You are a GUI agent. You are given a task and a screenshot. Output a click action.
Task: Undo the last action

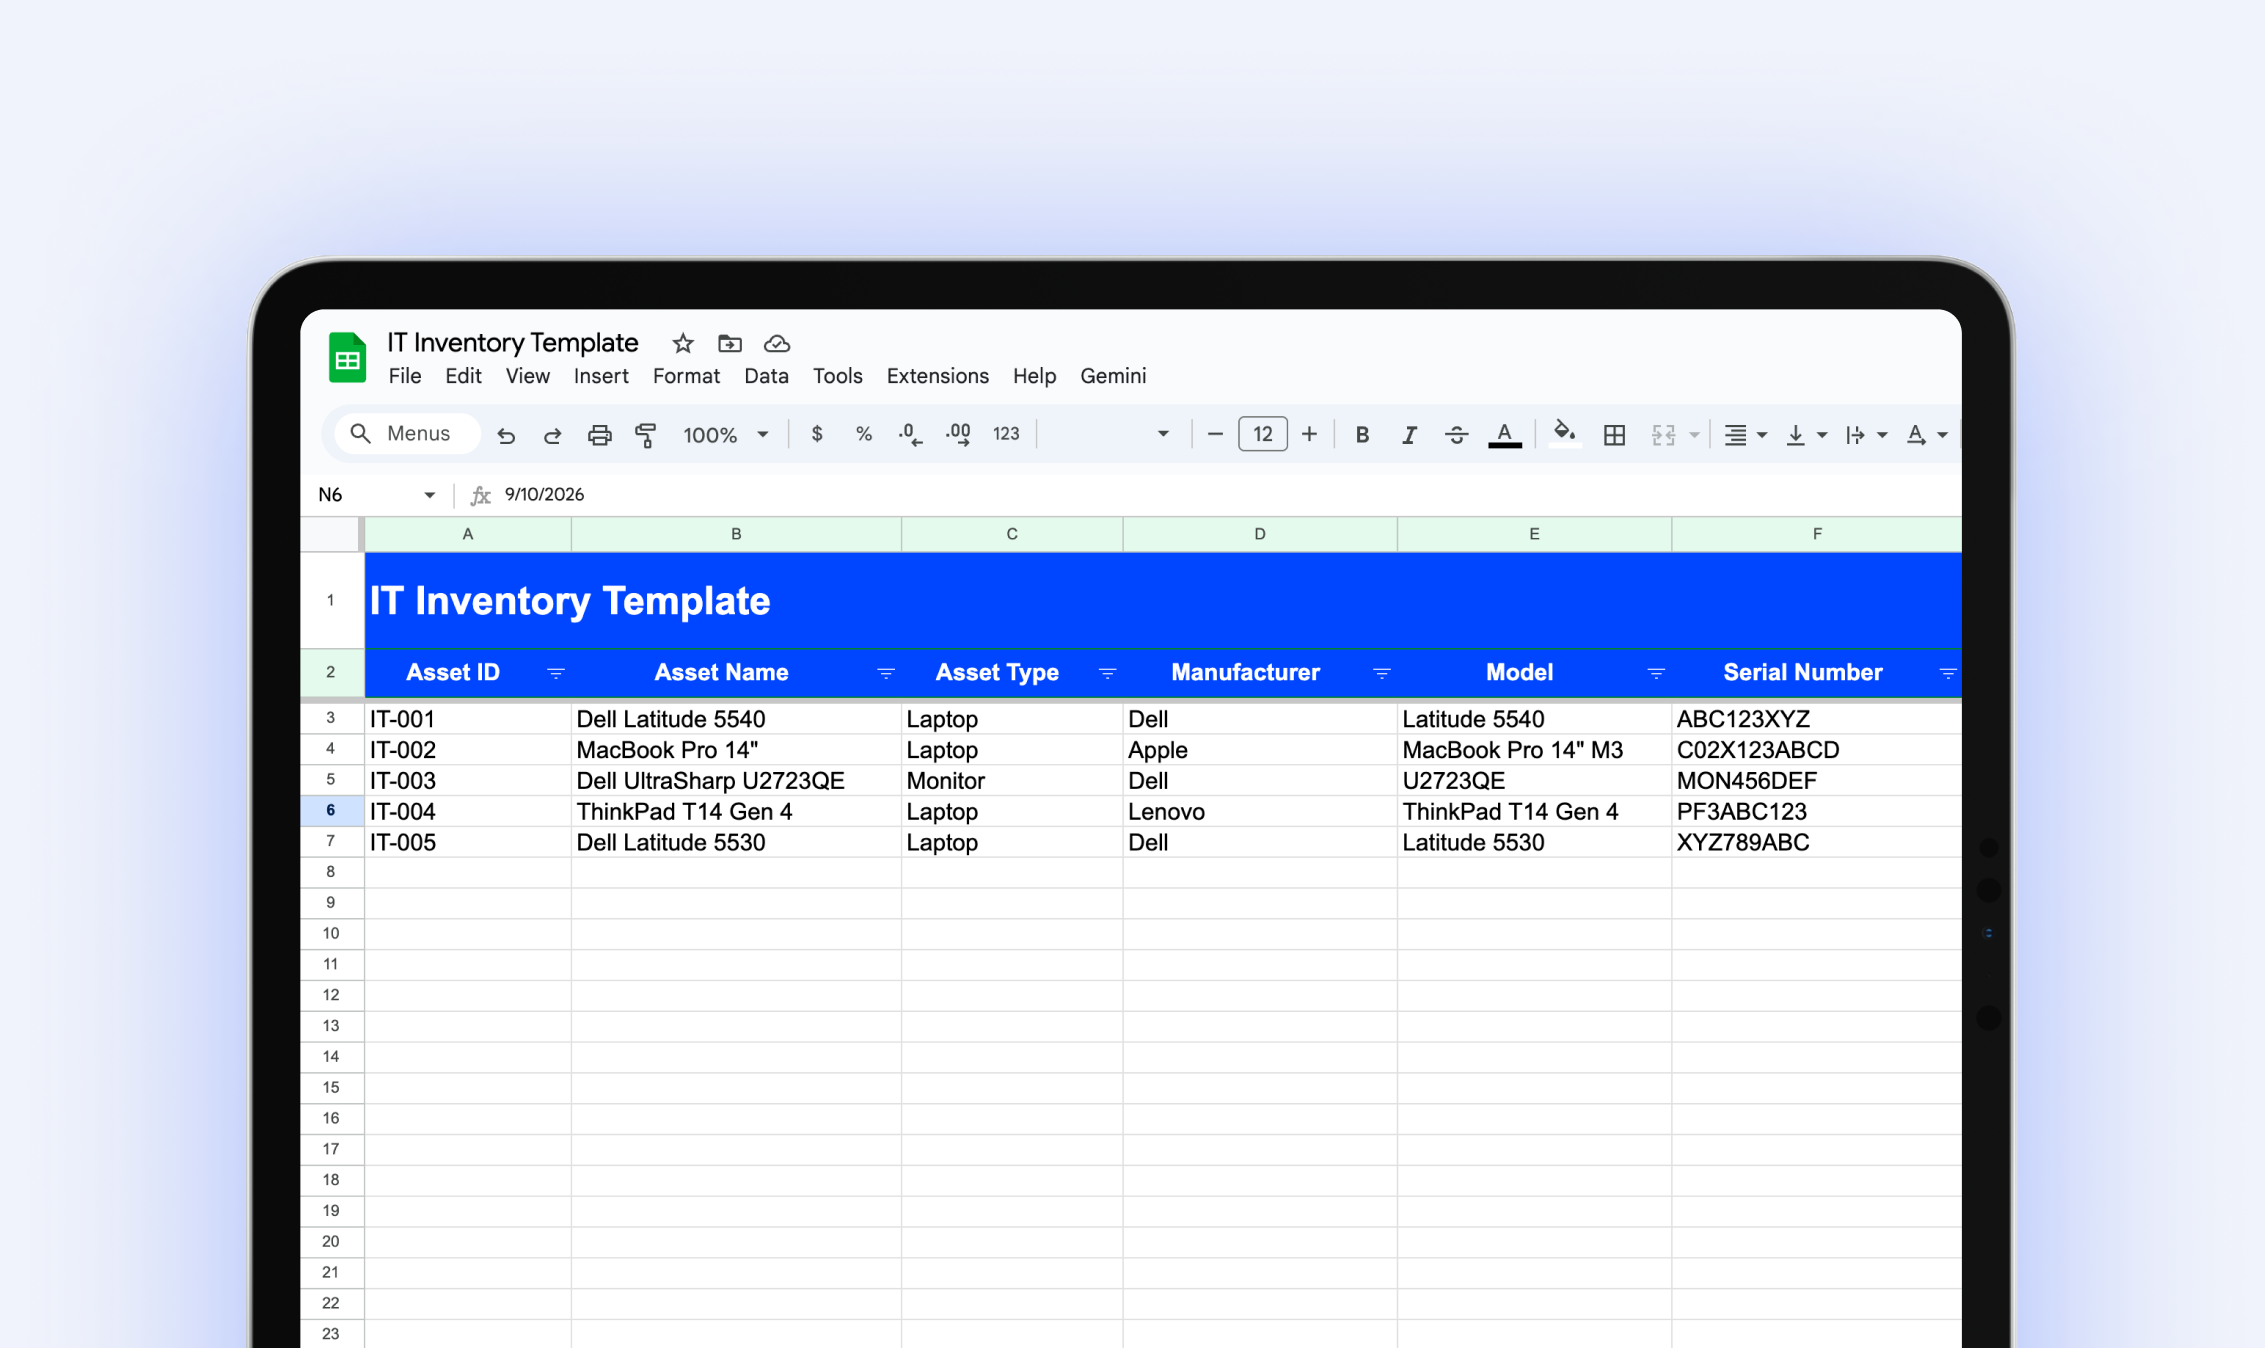(x=507, y=434)
